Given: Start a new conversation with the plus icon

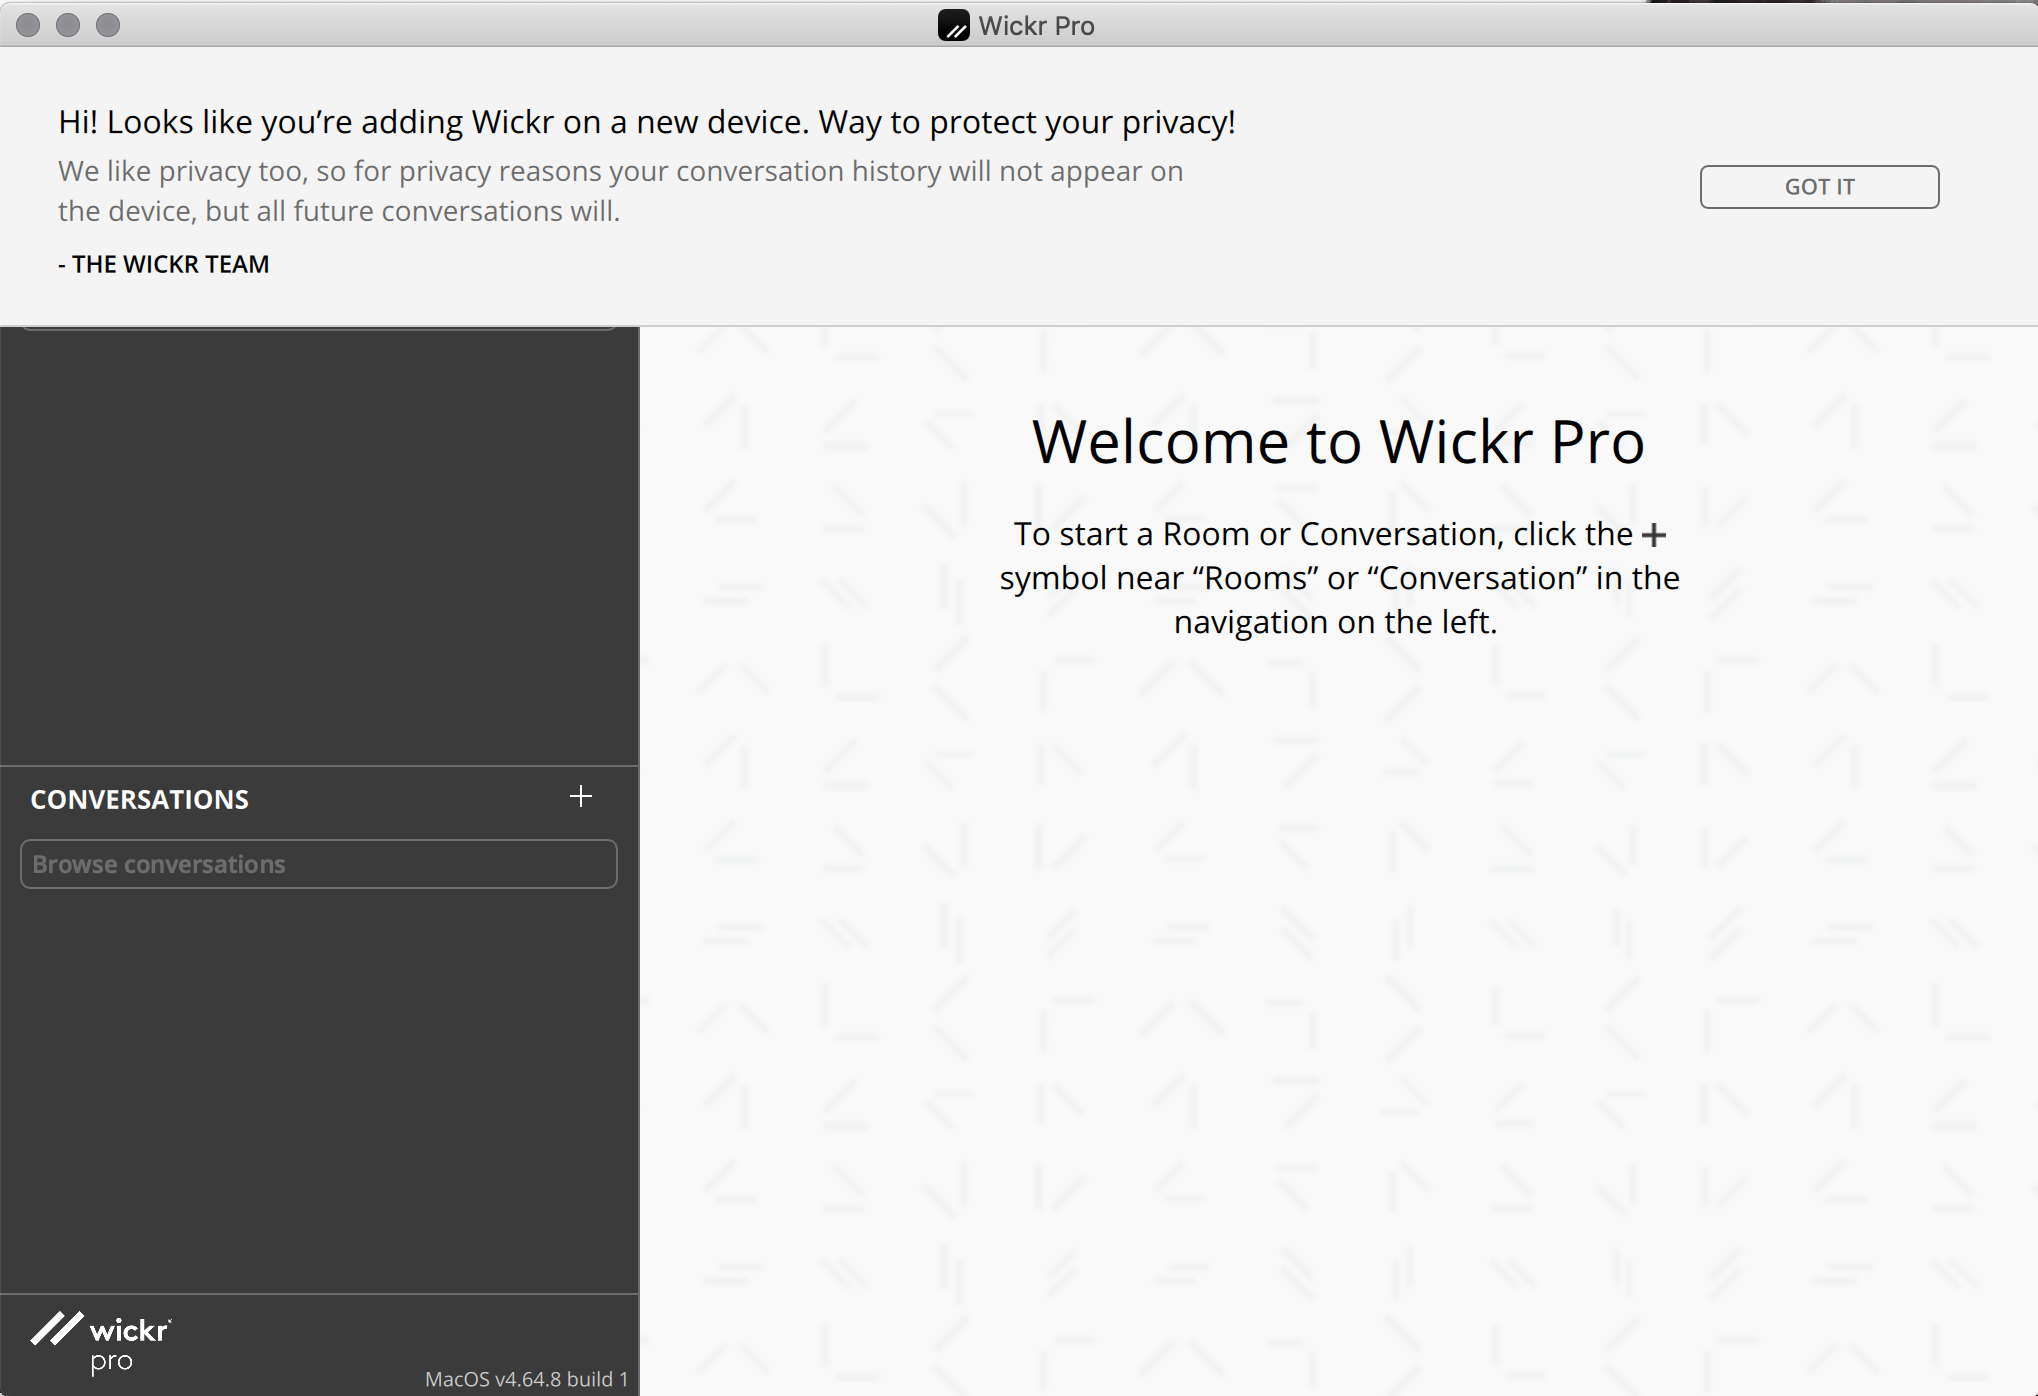Looking at the screenshot, I should point(581,796).
